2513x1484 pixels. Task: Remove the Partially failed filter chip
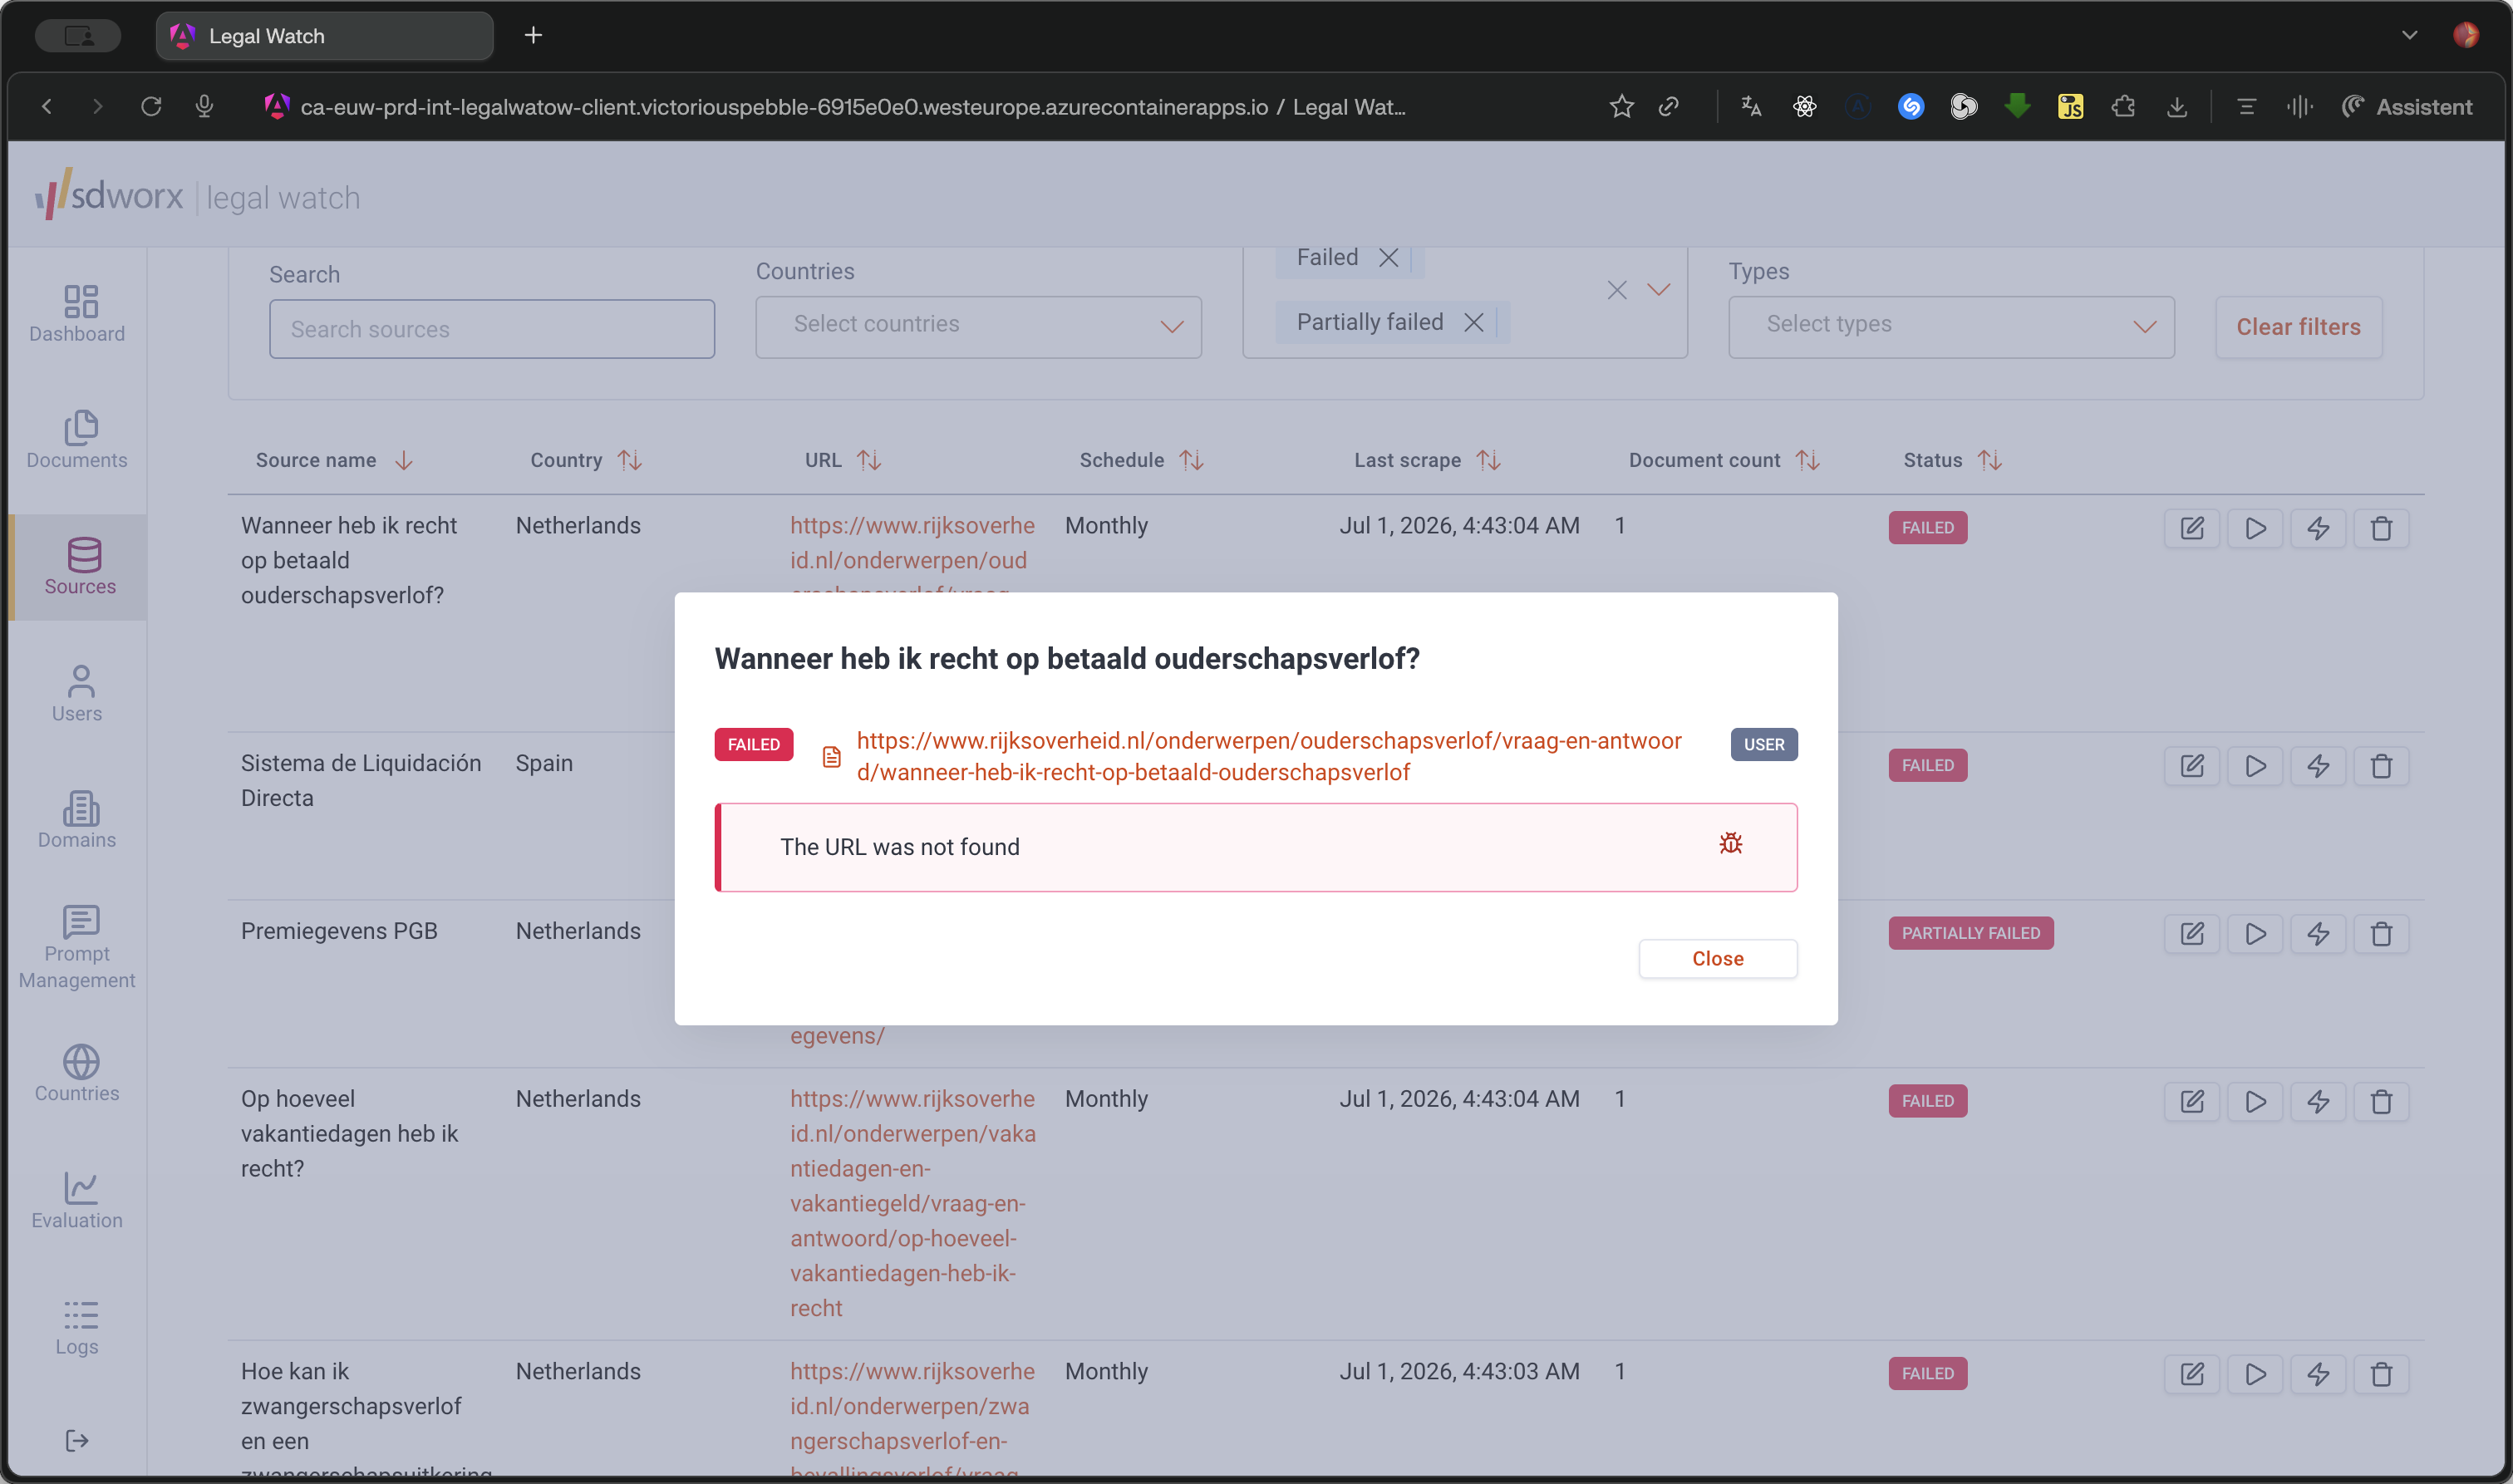(1473, 322)
